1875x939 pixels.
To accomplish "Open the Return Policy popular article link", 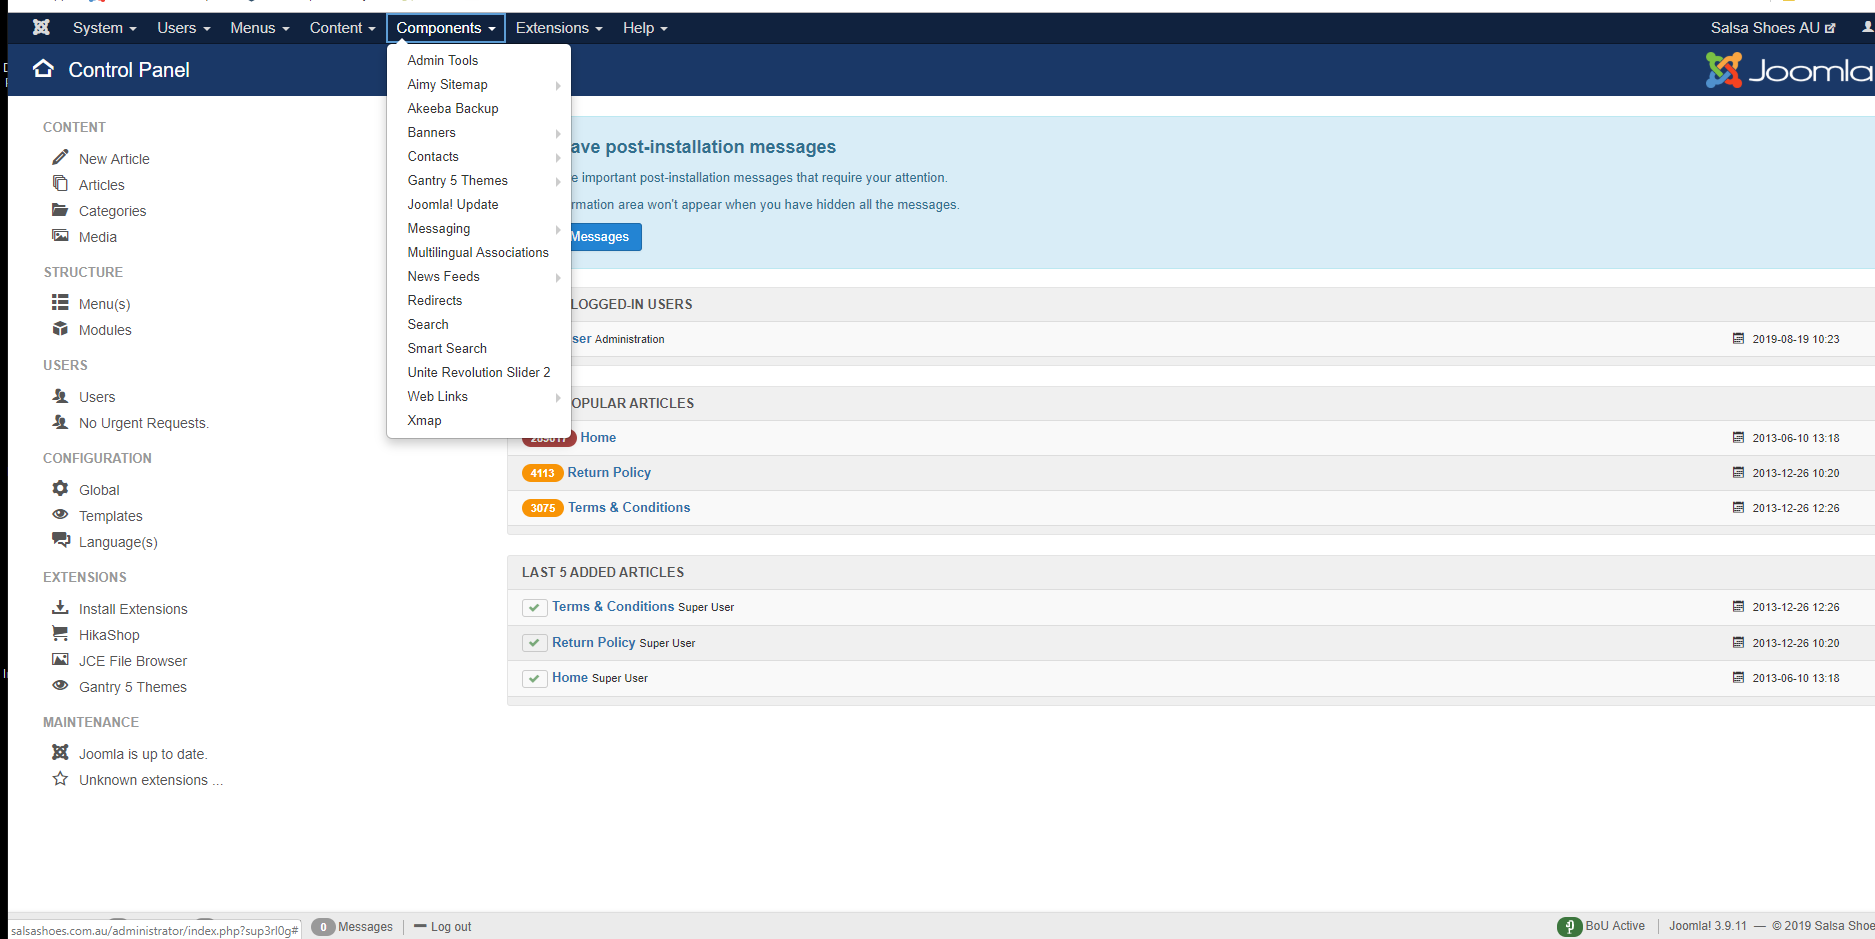I will [609, 472].
